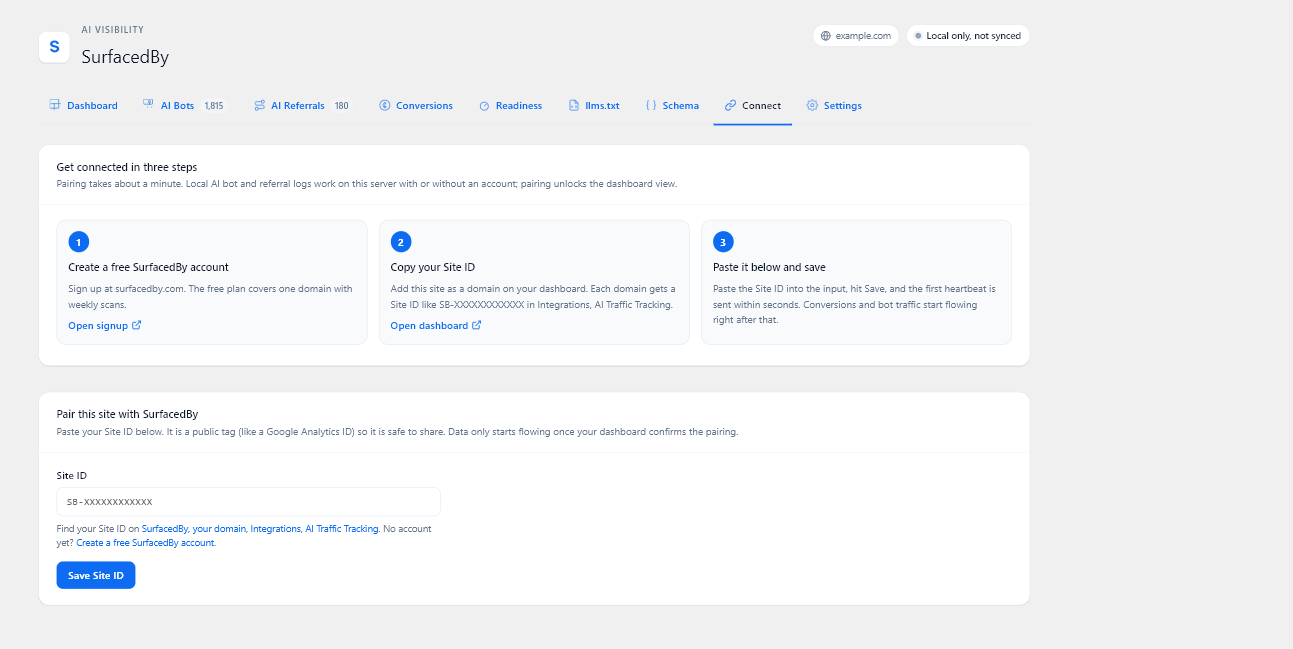Click the 'Paste it below and save' heading
This screenshot has width=1293, height=649.
point(769,267)
